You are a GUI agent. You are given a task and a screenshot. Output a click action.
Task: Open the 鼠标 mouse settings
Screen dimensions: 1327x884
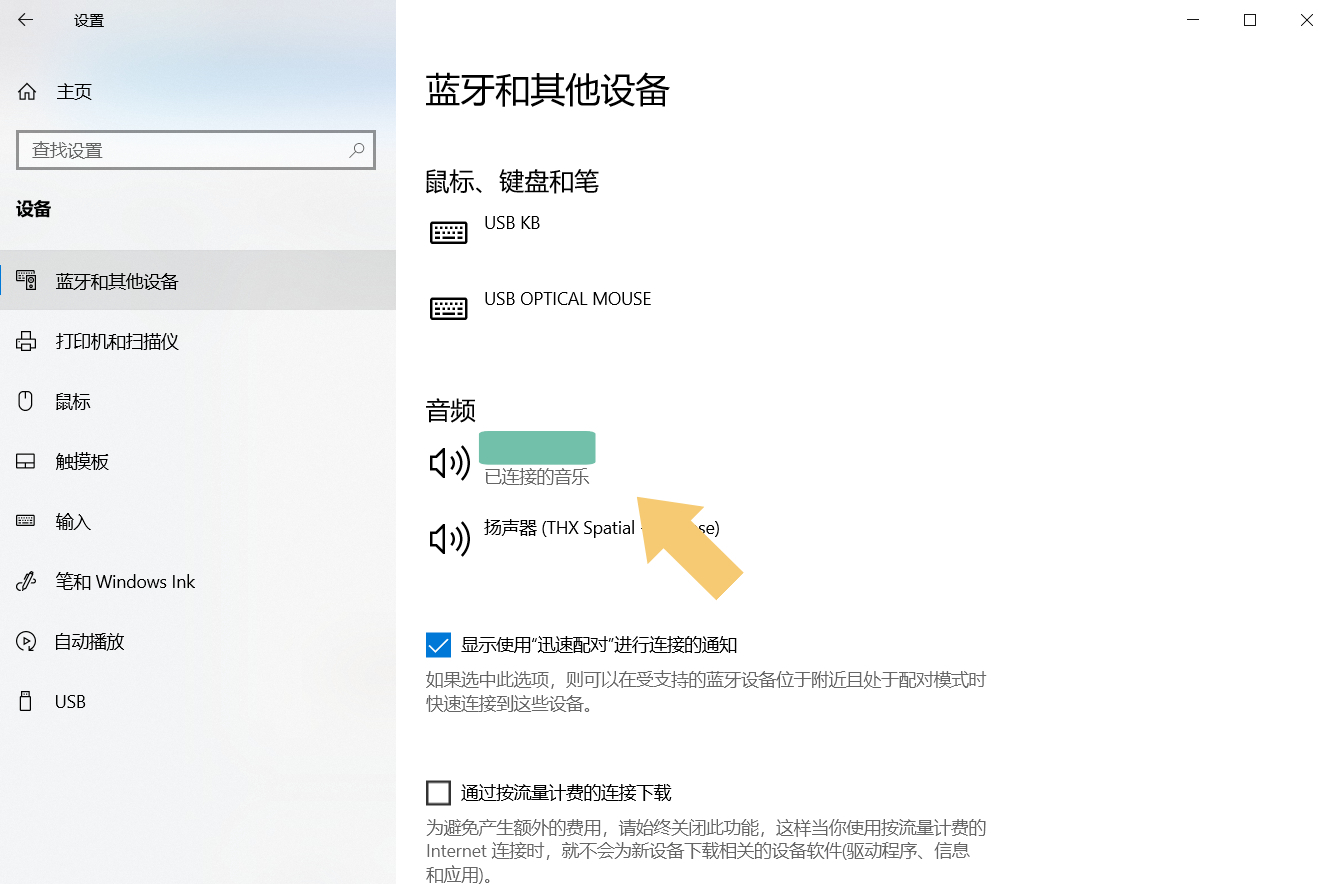[73, 401]
